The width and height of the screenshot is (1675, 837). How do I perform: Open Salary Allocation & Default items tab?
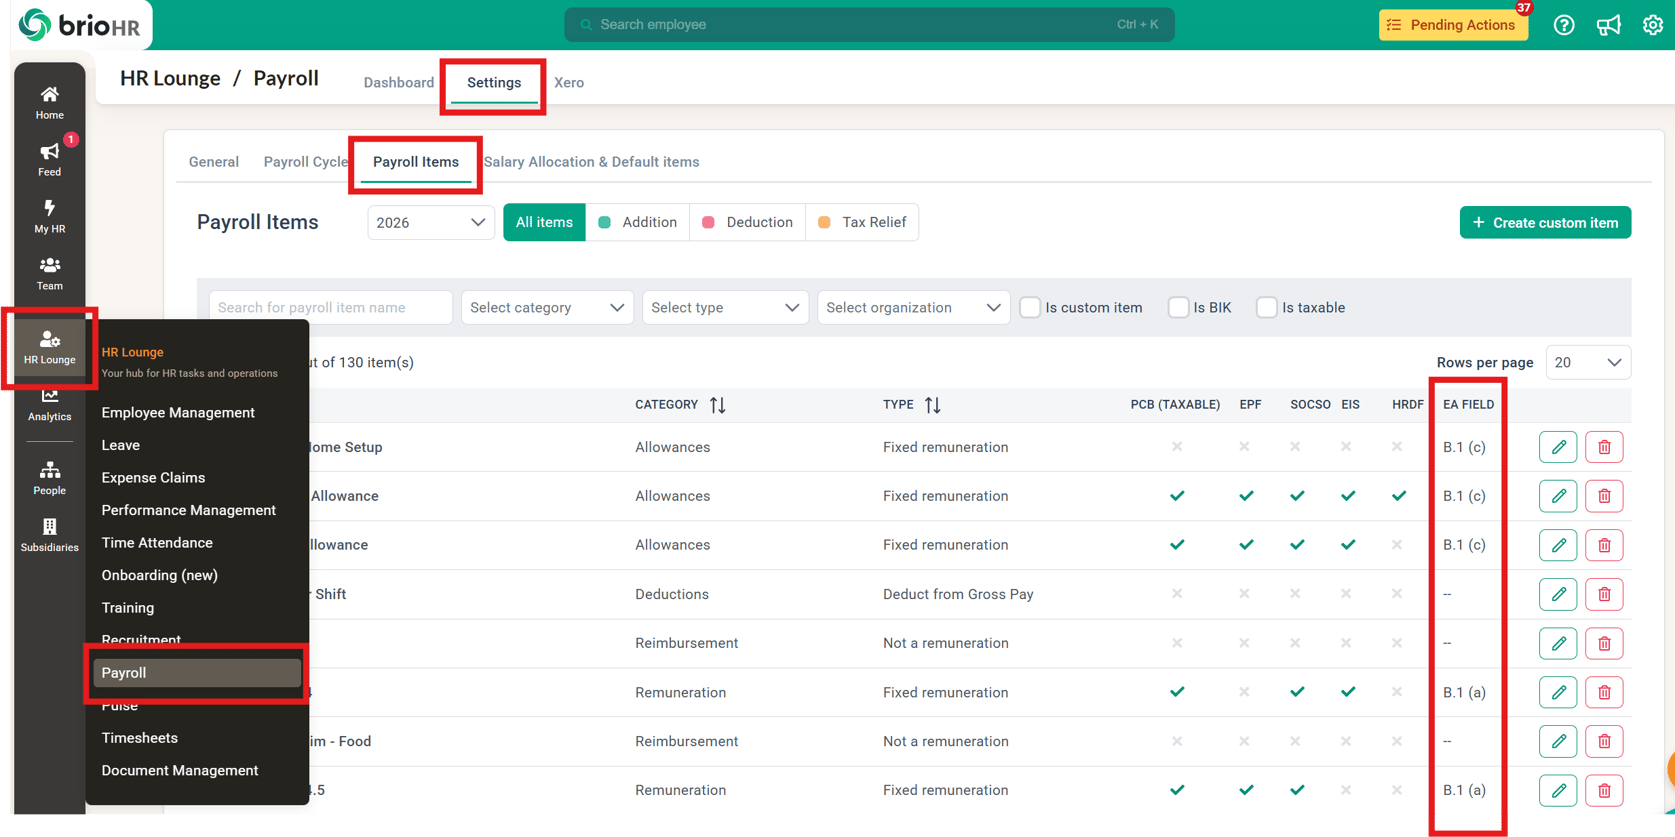tap(592, 162)
